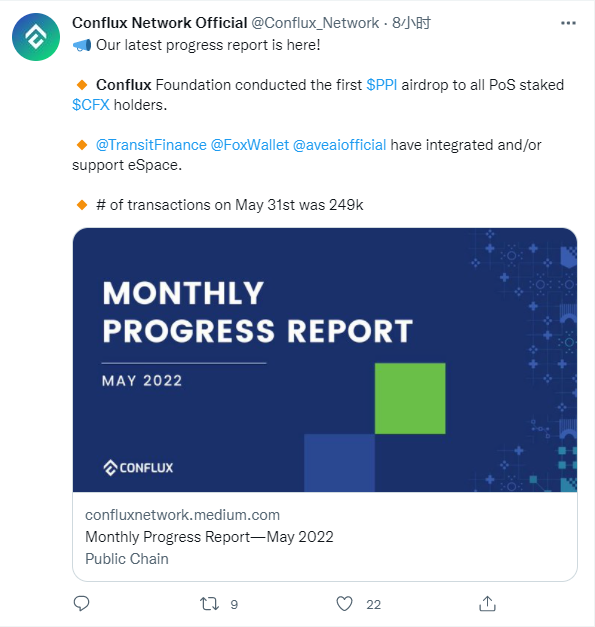The width and height of the screenshot is (595, 627).
Task: Open the three-dot more options menu
Action: pyautogui.click(x=568, y=23)
